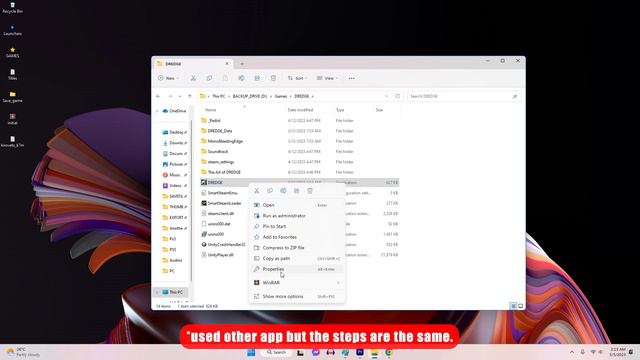
Task: Expand the recent locations chevron
Action: click(180, 96)
